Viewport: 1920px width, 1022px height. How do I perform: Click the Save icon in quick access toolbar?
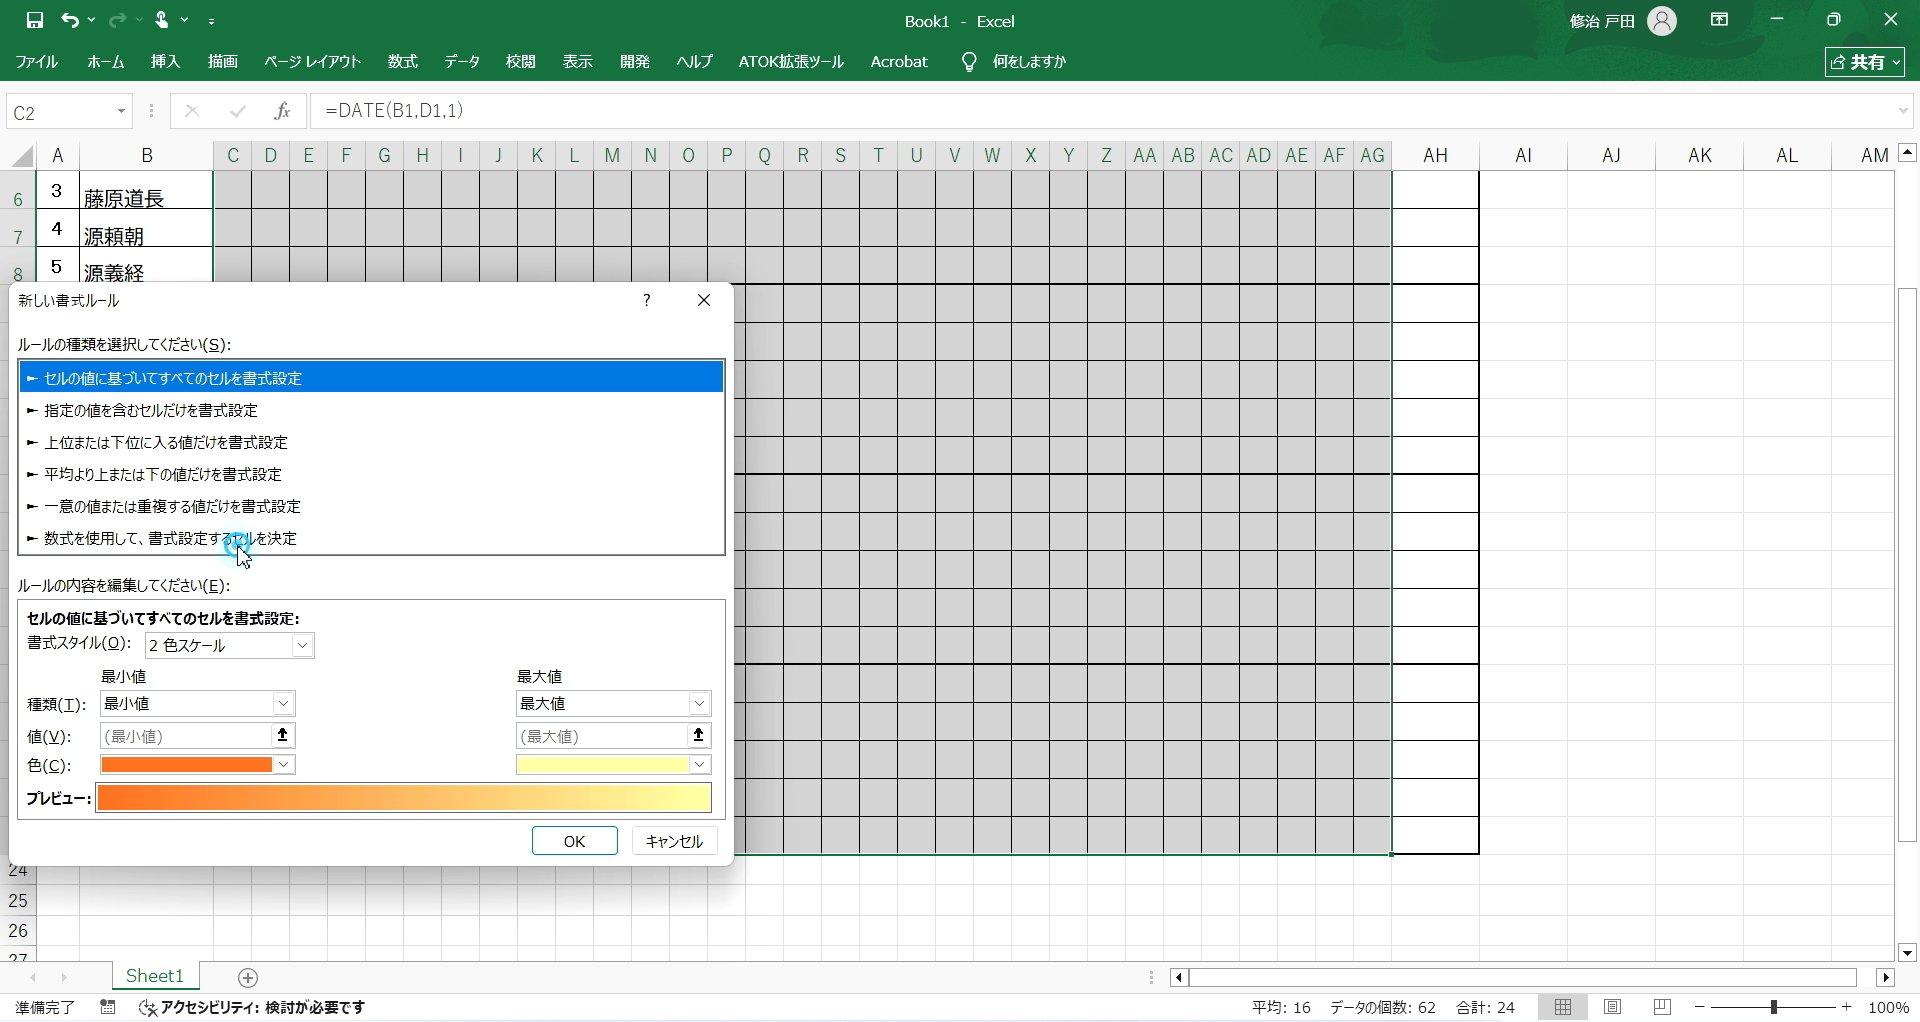point(33,20)
